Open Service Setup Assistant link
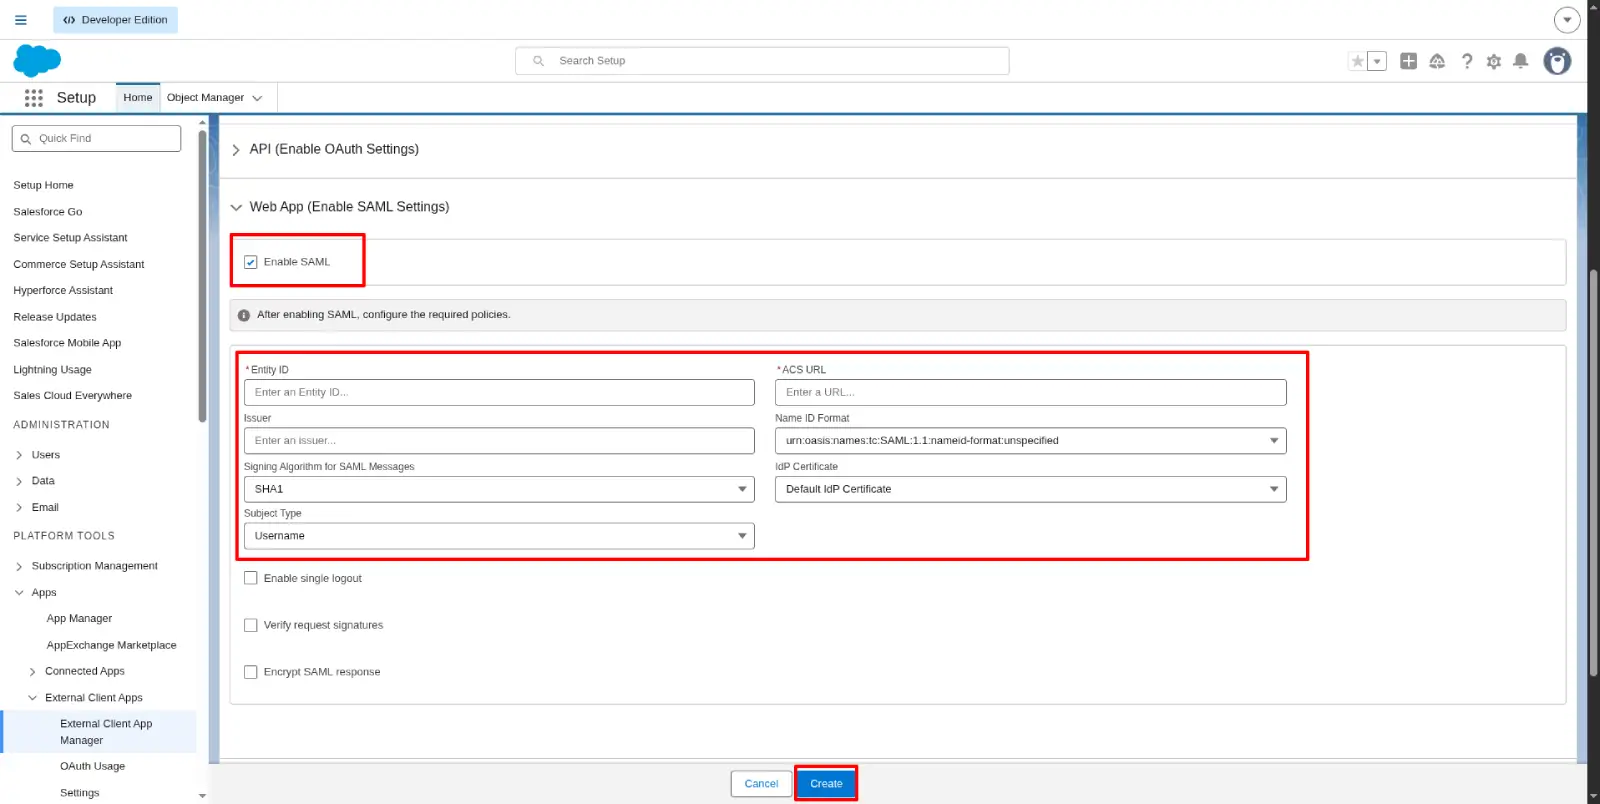1600x804 pixels. 70,238
